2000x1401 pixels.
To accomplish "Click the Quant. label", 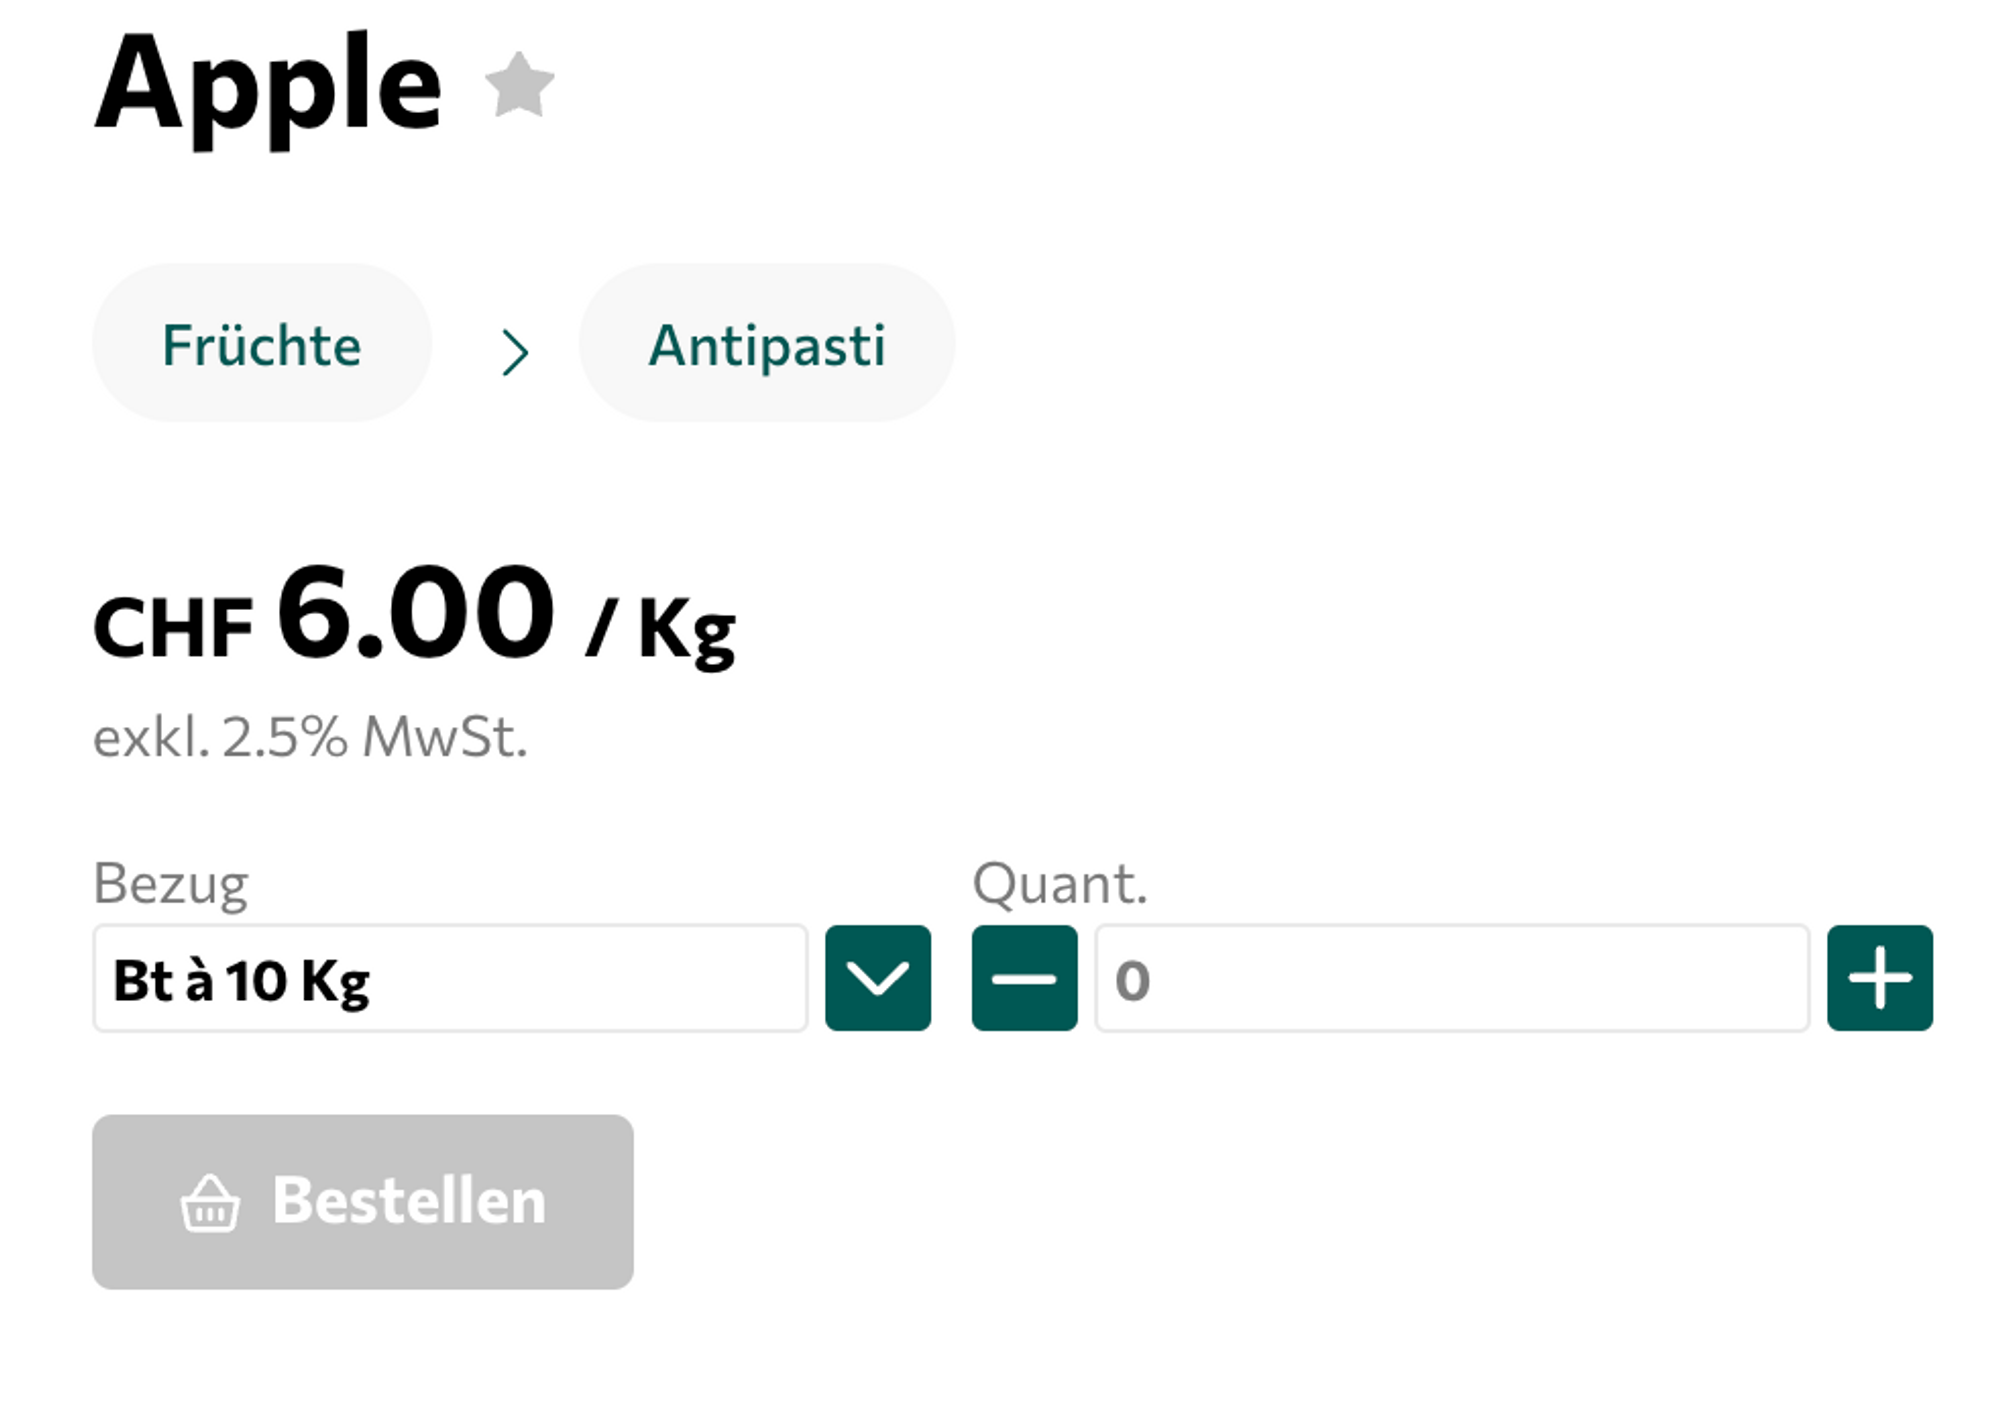I will 1059,884.
